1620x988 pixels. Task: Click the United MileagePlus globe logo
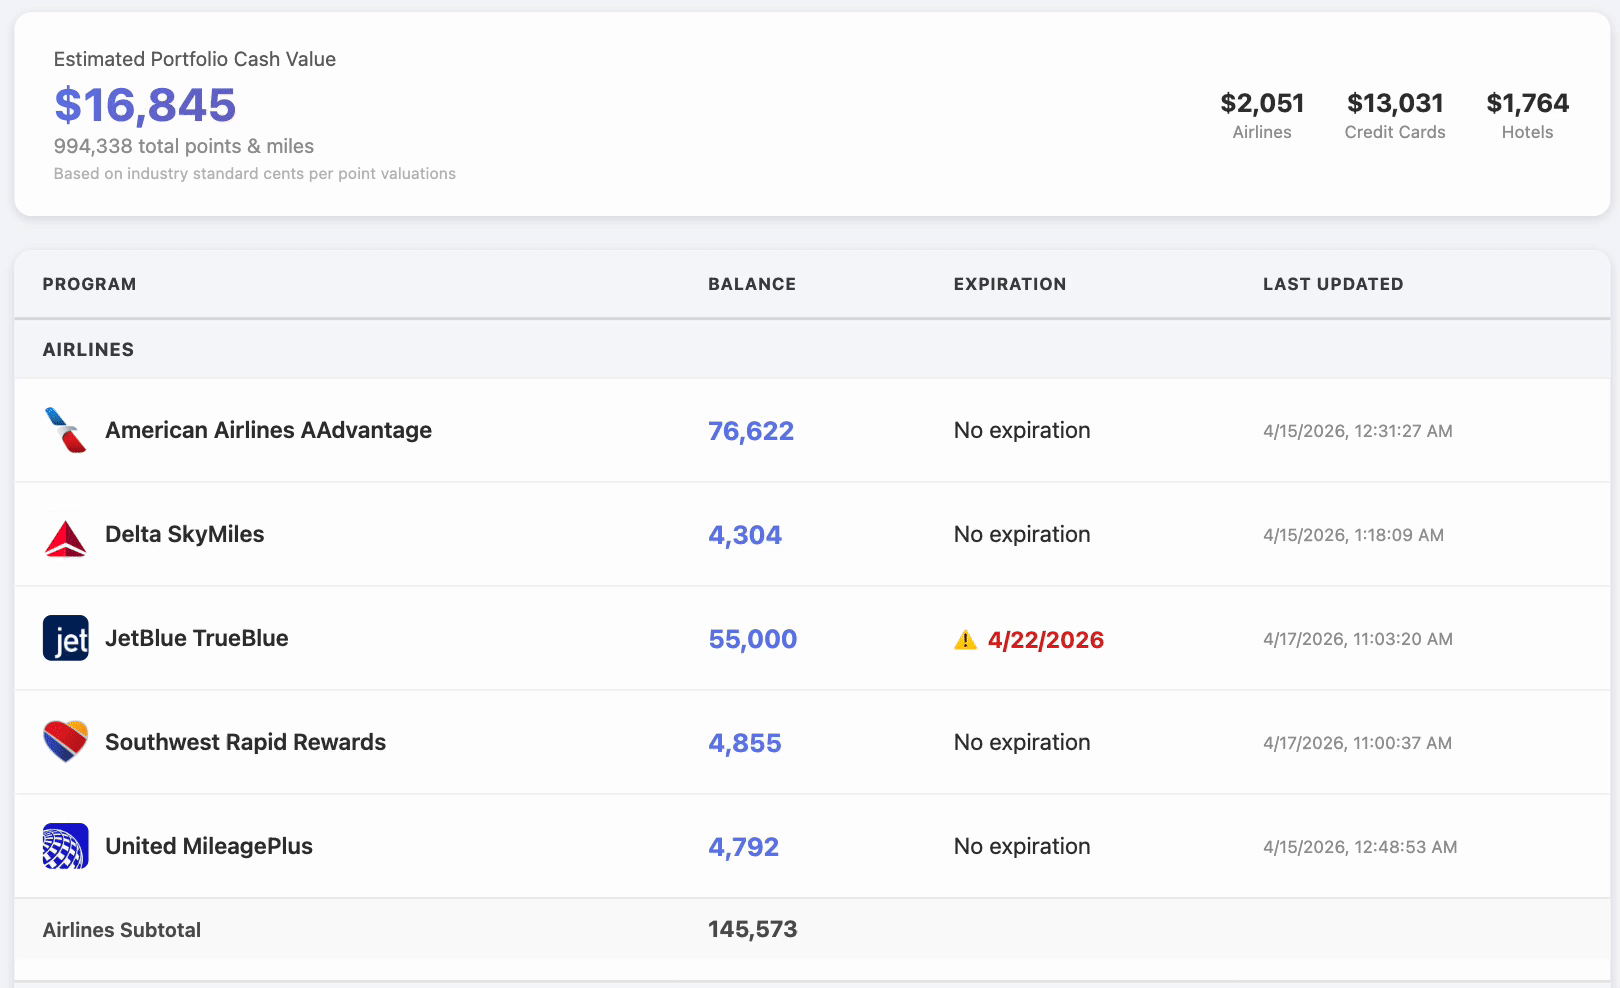(66, 846)
